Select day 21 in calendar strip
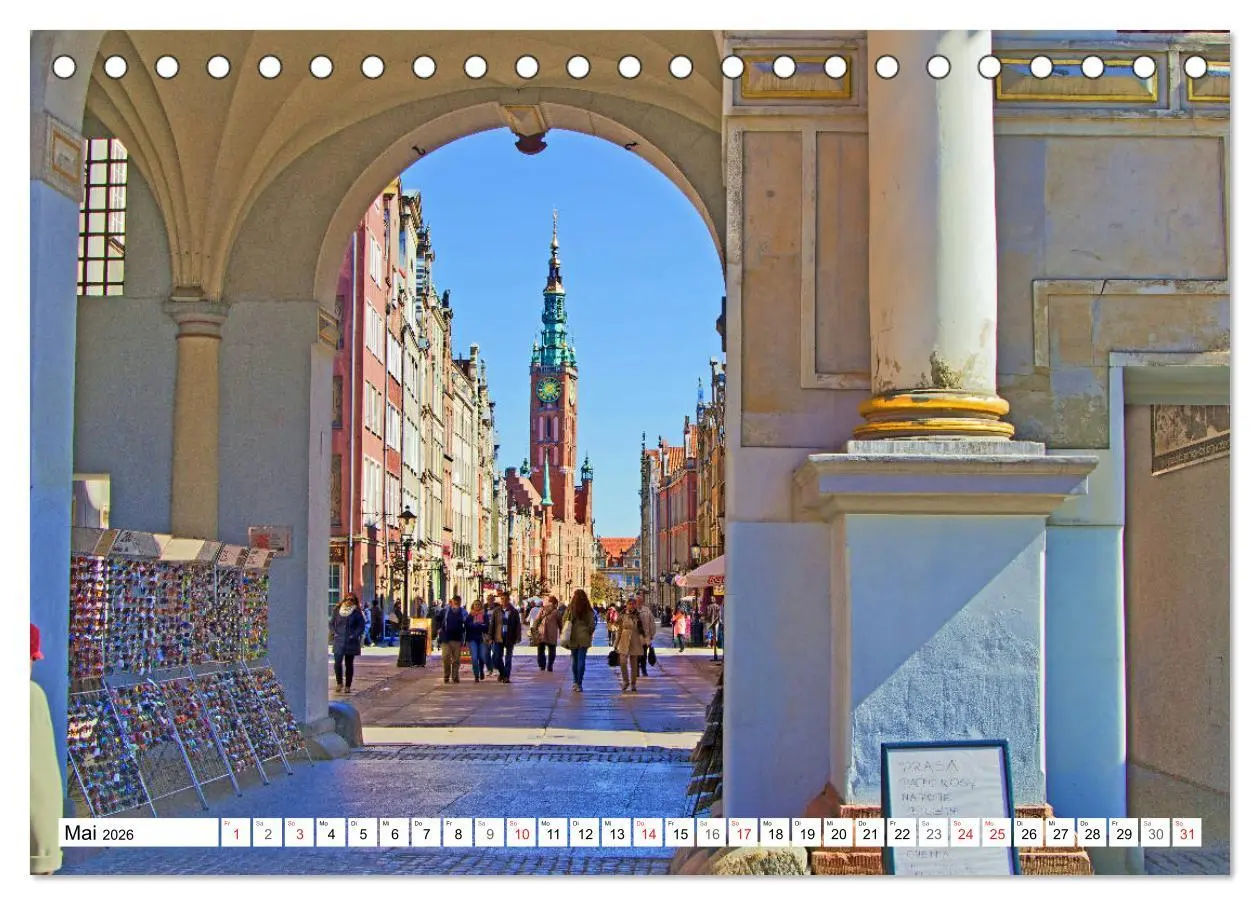This screenshot has width=1260, height=905. [x=870, y=833]
